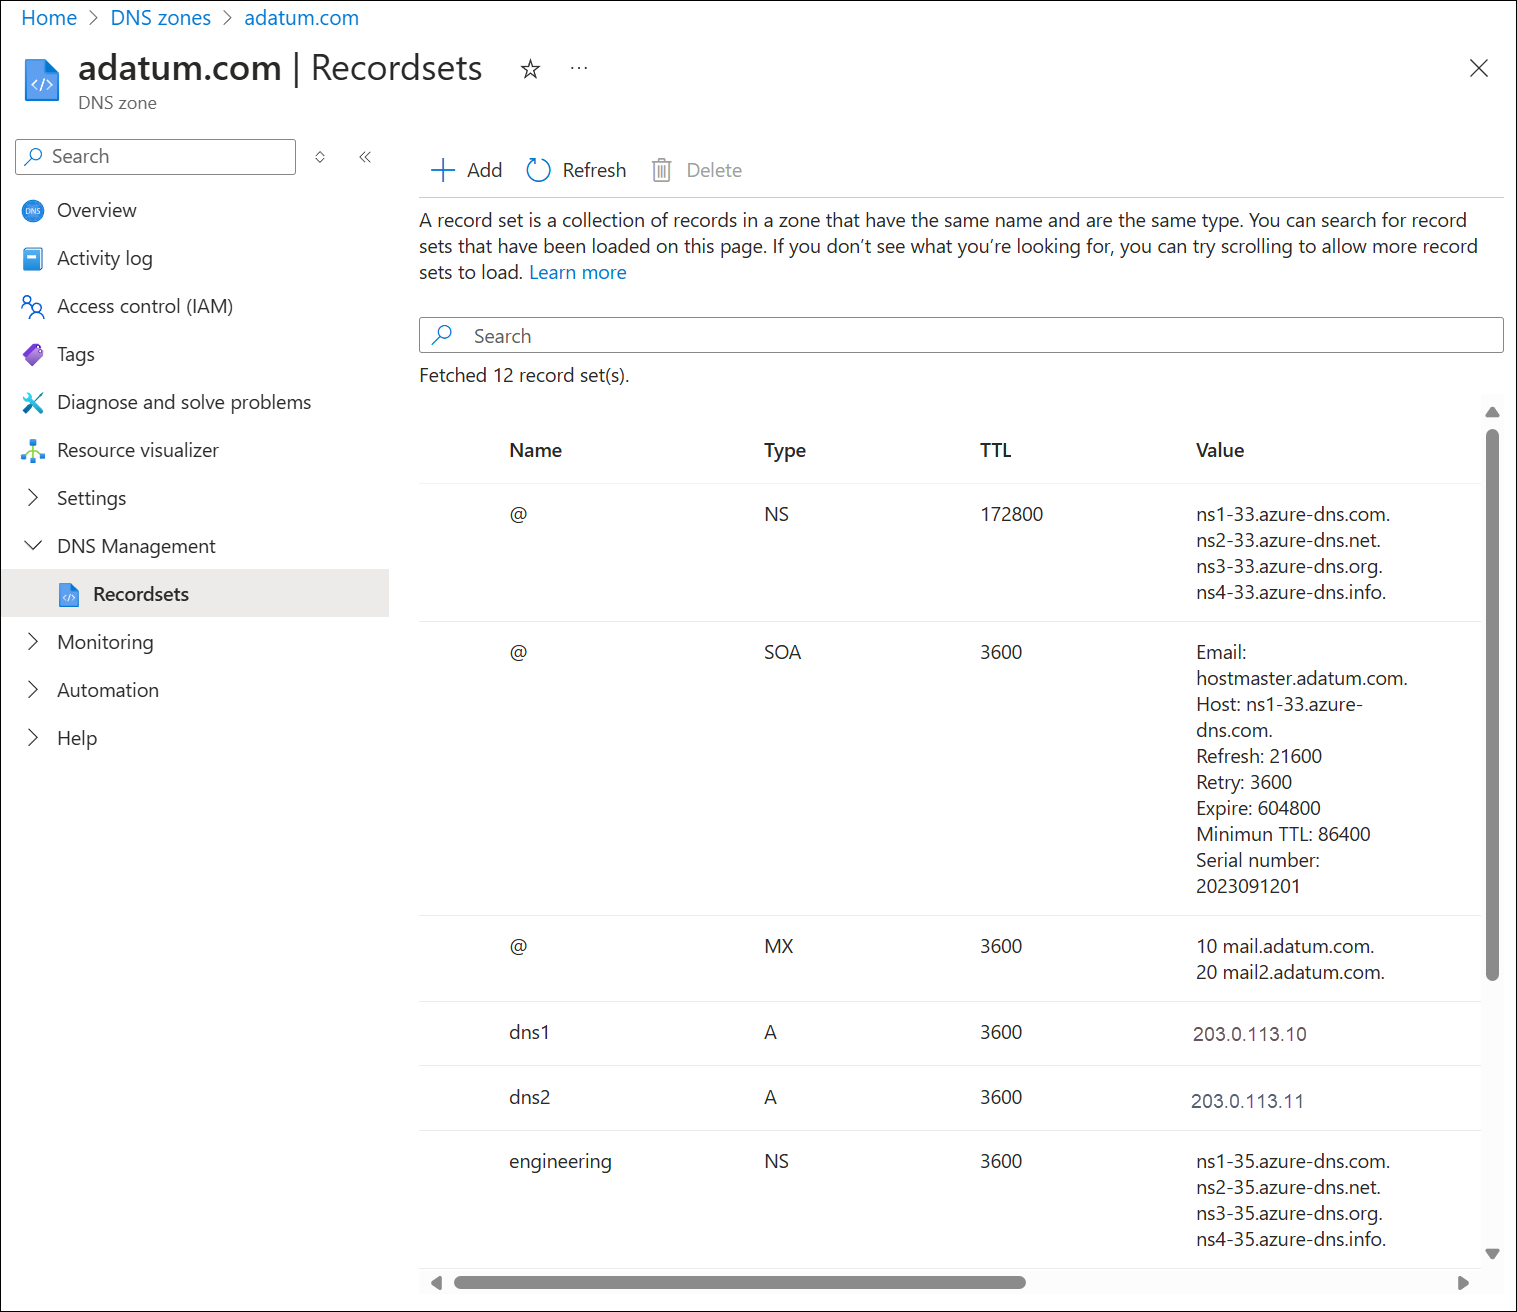Screen dimensions: 1517x1312
Task: Open the Resource visualizer
Action: (x=137, y=450)
